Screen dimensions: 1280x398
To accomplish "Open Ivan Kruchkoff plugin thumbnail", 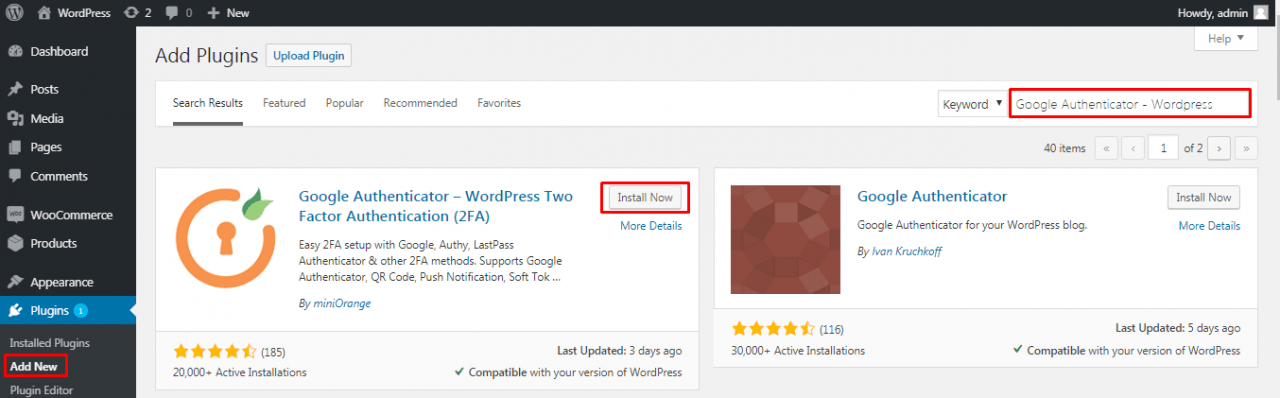I will [x=786, y=239].
